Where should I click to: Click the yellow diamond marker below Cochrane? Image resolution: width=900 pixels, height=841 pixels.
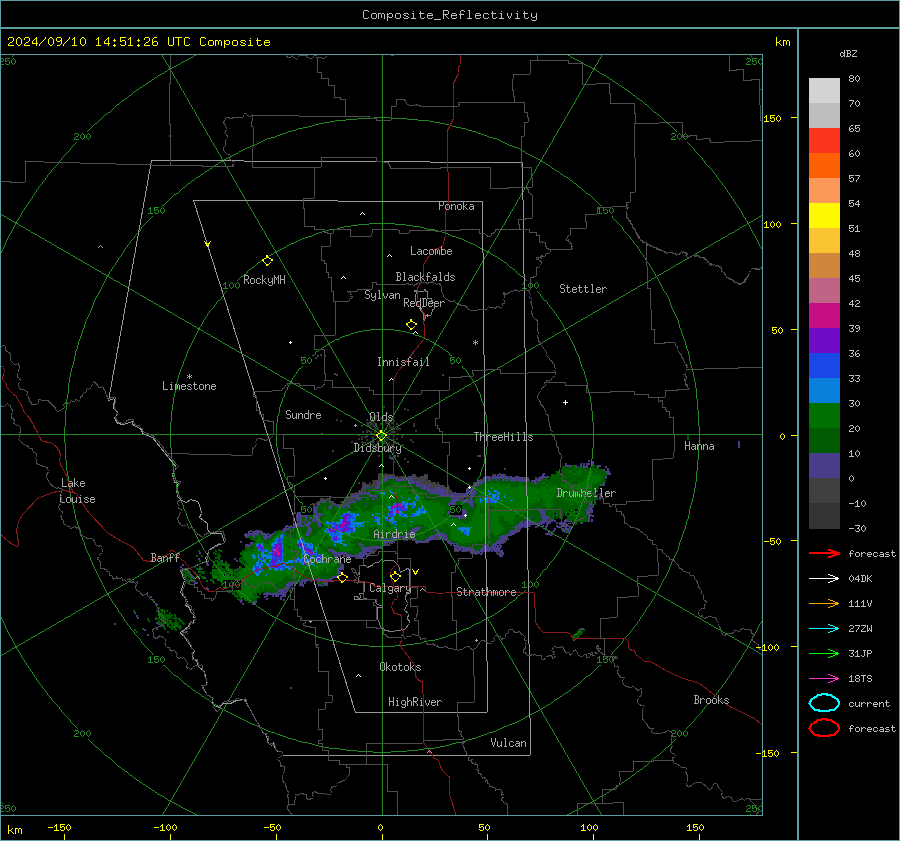pos(343,577)
